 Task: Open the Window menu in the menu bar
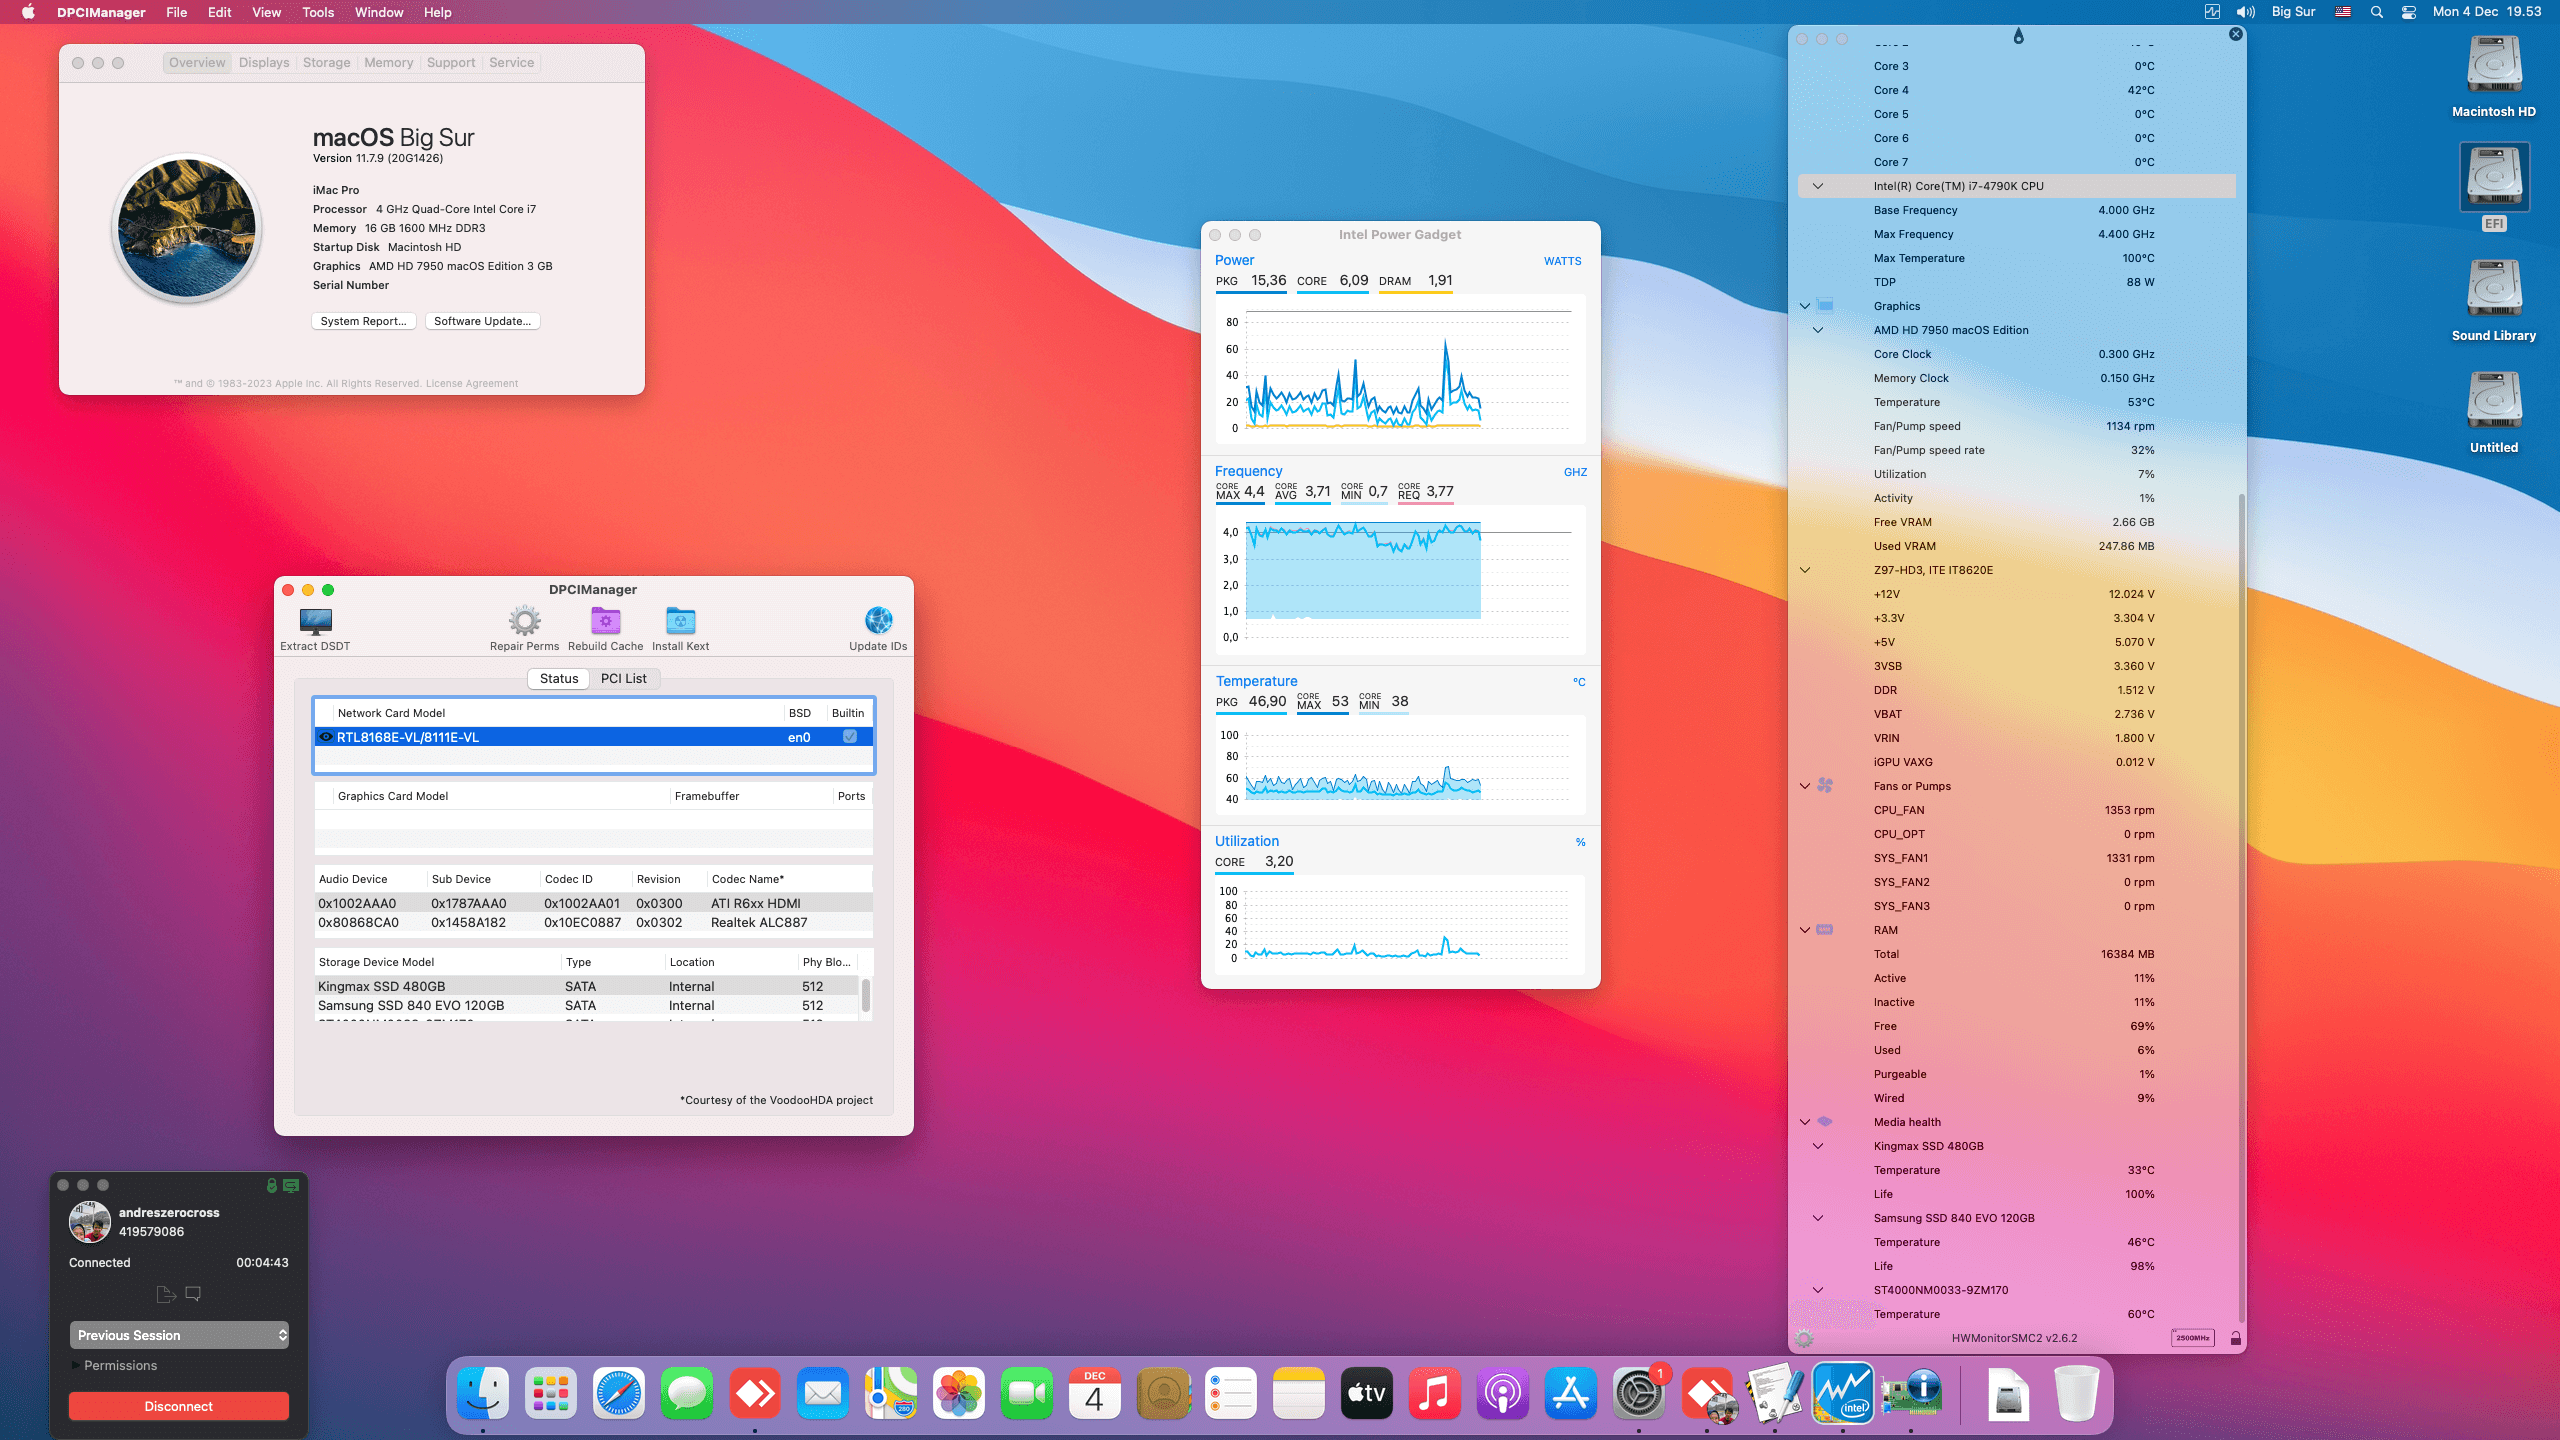pos(379,12)
